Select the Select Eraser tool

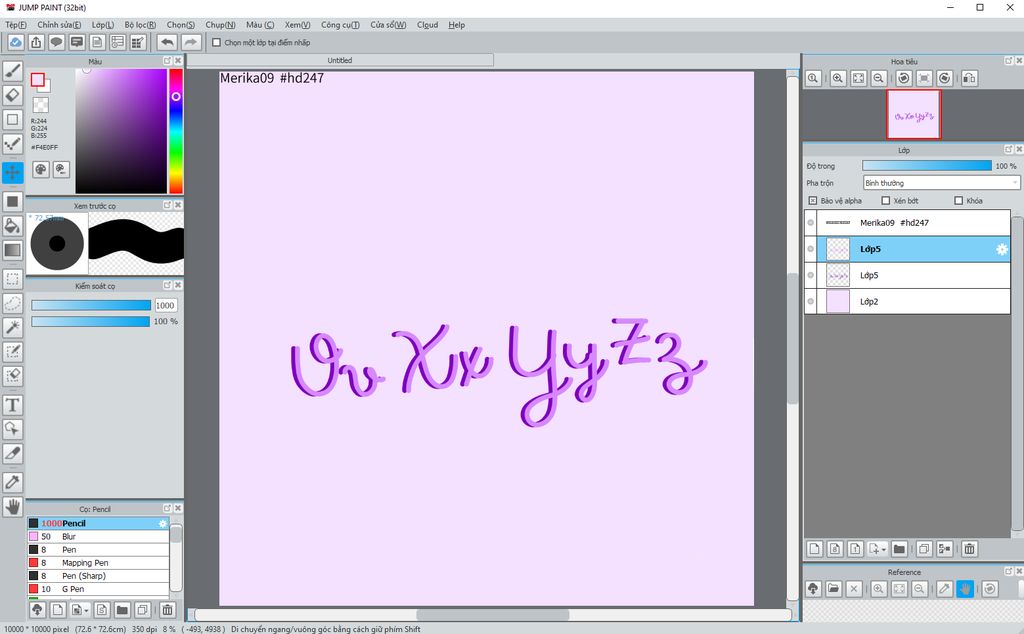12,376
